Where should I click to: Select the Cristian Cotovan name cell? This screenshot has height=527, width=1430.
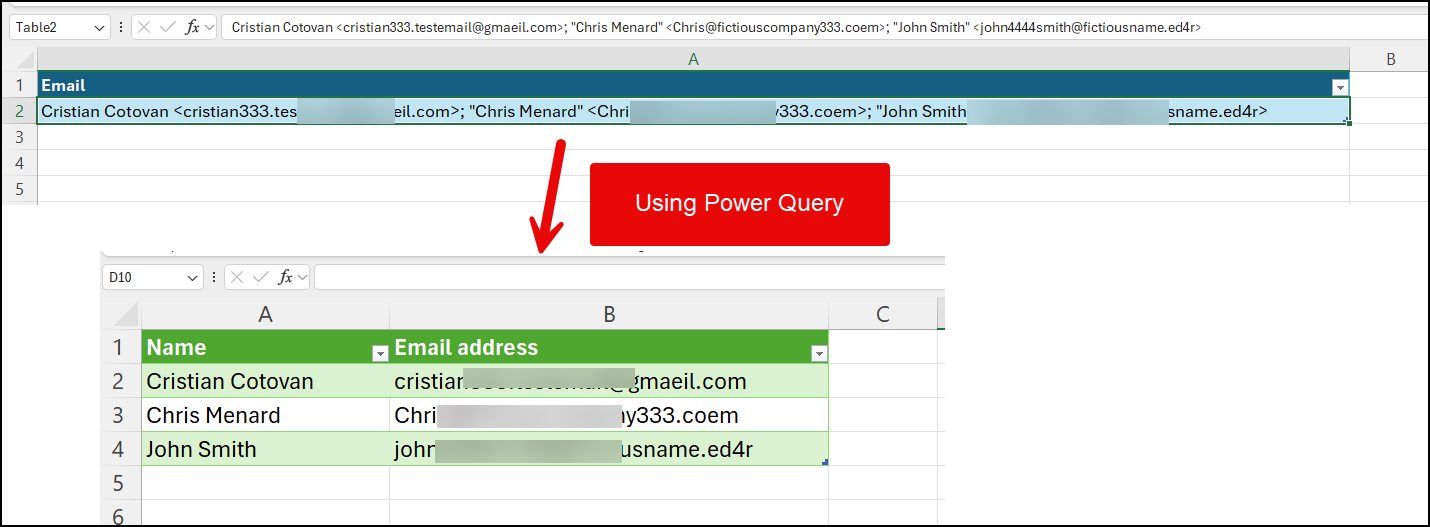click(265, 381)
